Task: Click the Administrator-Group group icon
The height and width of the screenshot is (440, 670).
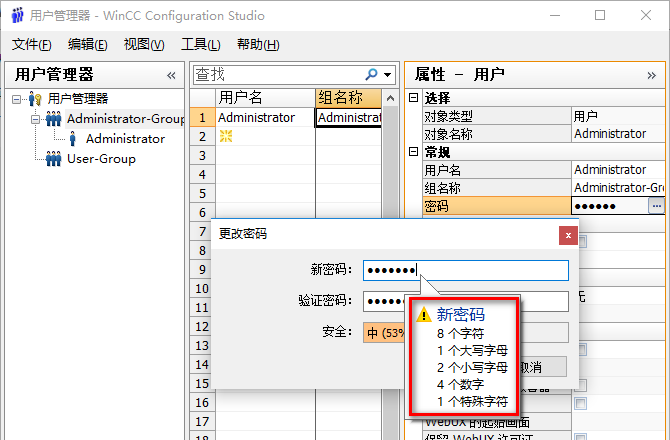Action: tap(53, 119)
